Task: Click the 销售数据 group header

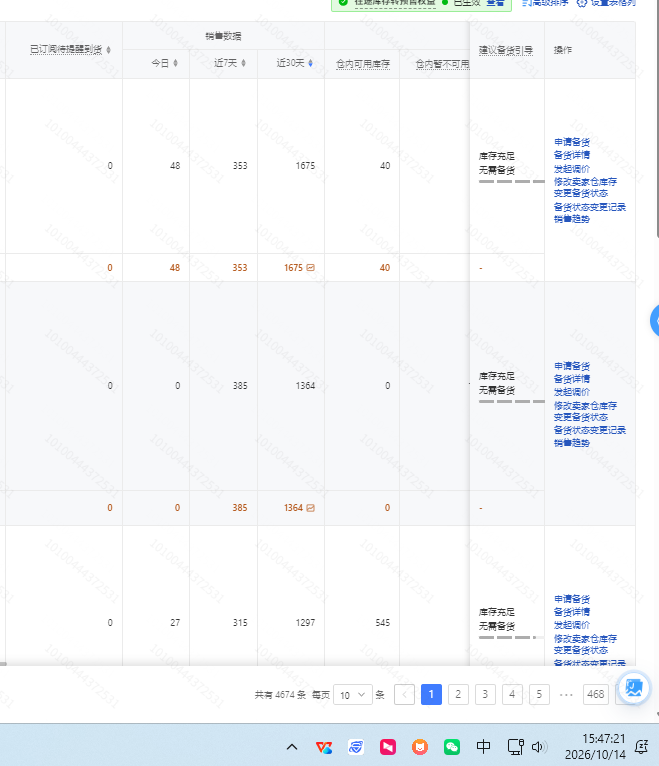Action: pos(223,36)
